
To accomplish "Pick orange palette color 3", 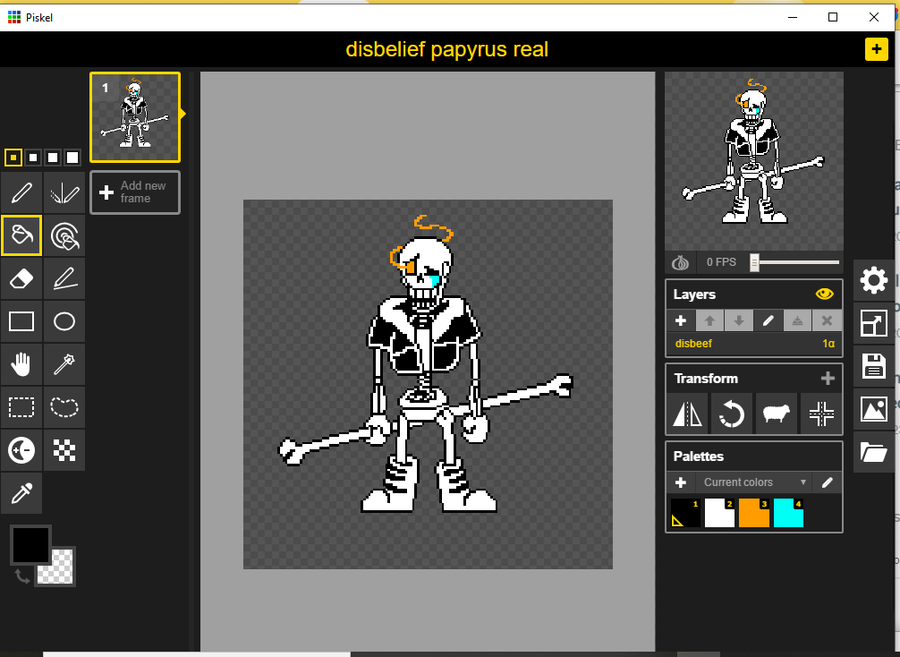I will pyautogui.click(x=754, y=512).
